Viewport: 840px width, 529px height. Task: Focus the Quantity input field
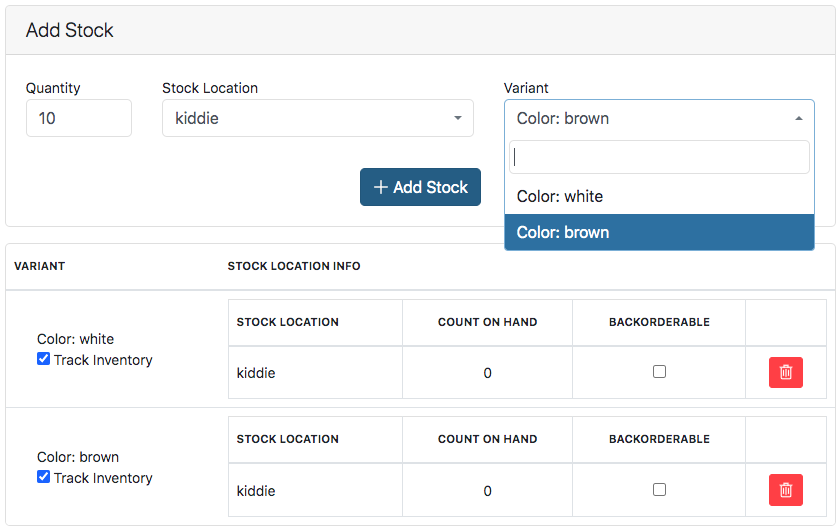point(78,118)
